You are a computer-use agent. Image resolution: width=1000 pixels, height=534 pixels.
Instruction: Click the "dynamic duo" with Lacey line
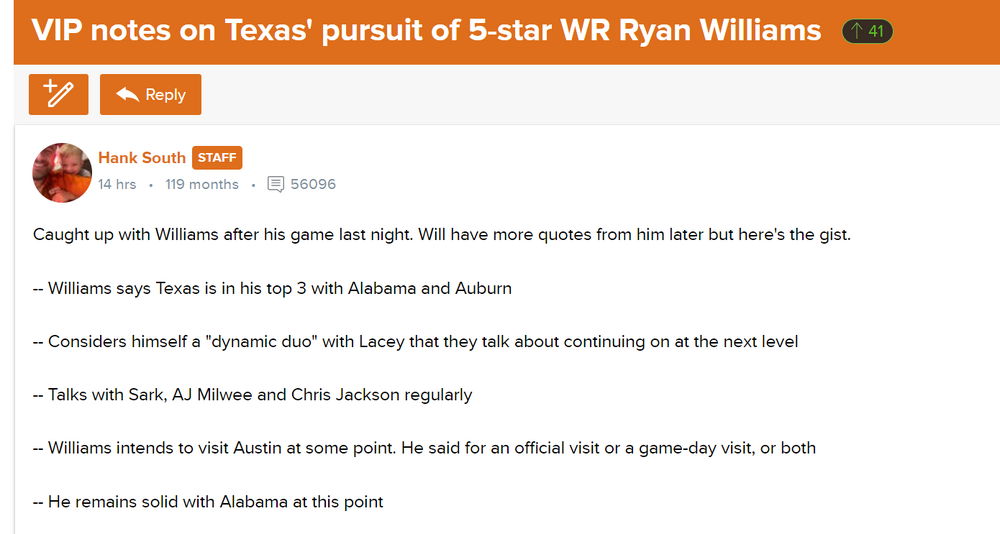point(415,341)
